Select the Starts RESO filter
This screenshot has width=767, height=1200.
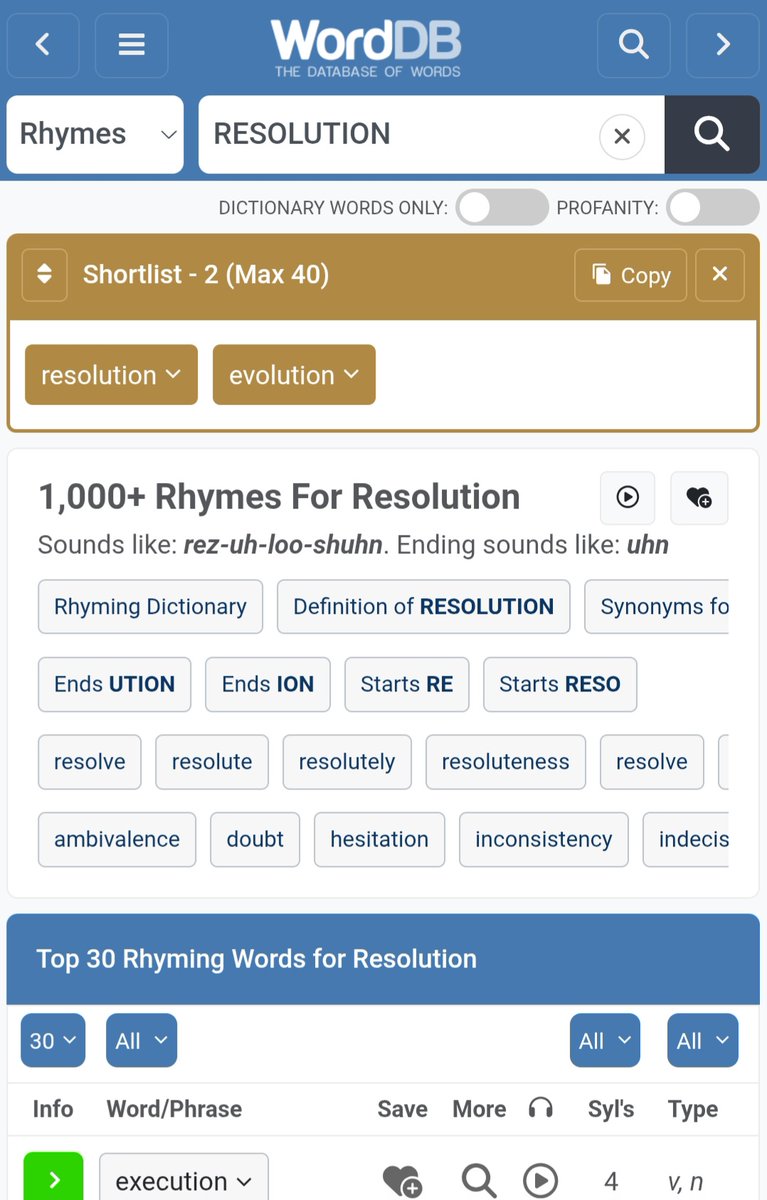[560, 684]
